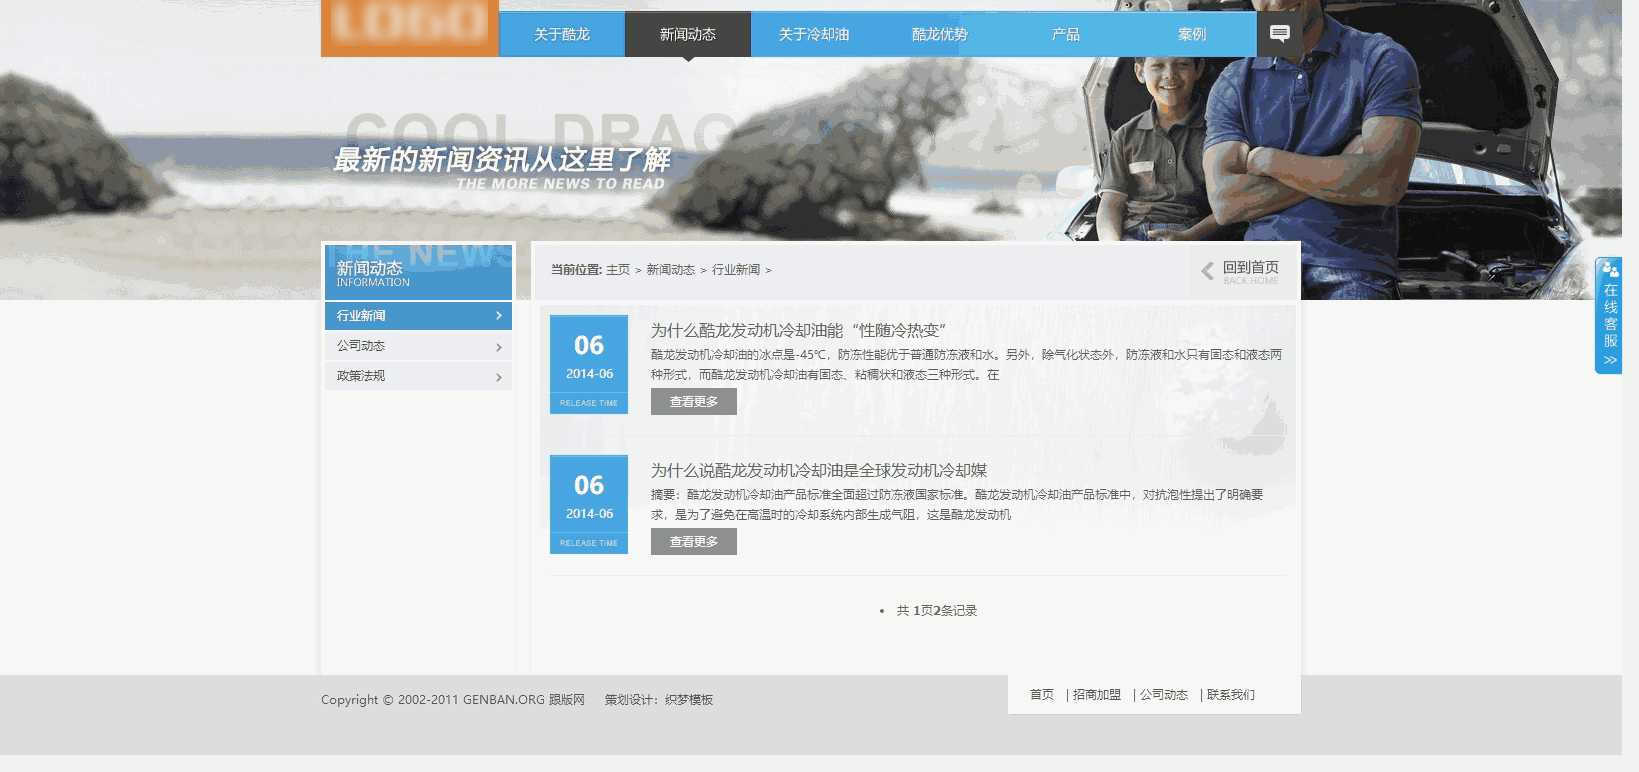Select 政策法规 in the sidebar
Image resolution: width=1639 pixels, height=772 pixels.
coord(418,376)
